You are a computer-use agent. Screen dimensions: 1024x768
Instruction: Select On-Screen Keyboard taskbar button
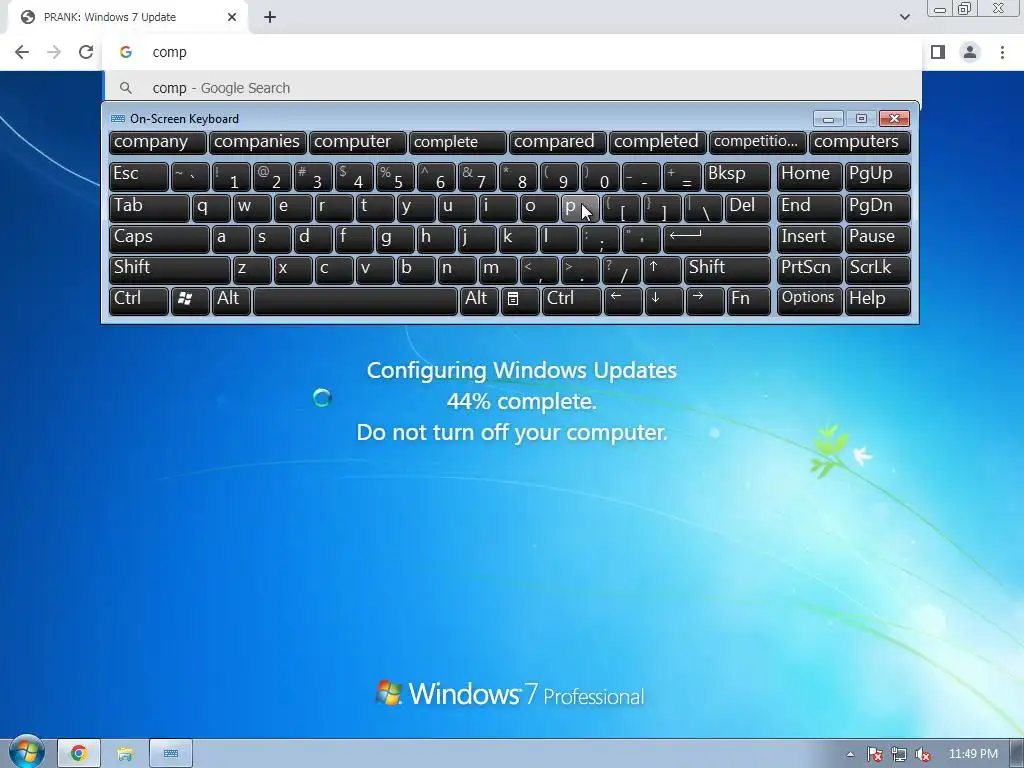(171, 754)
